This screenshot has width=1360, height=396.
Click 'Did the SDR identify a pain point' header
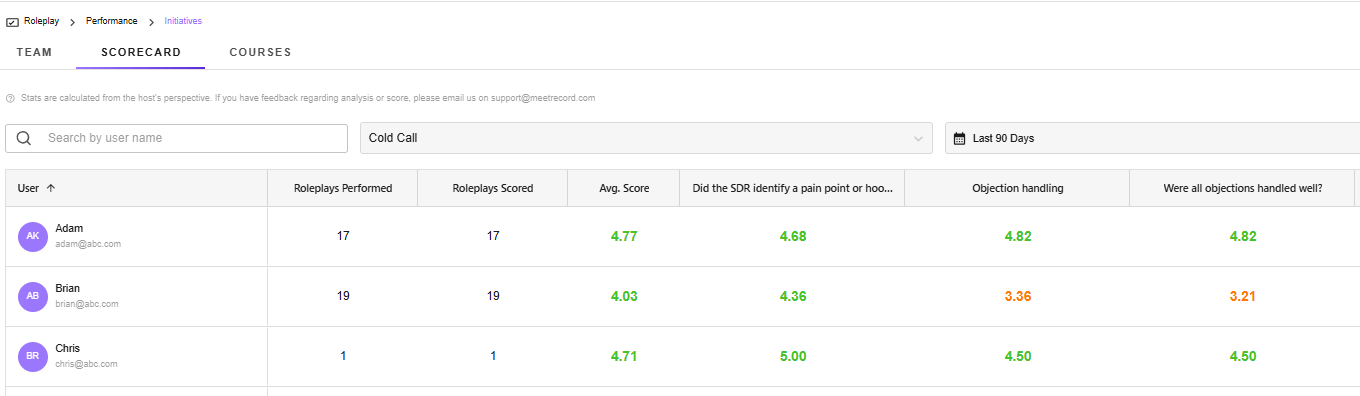tap(792, 188)
